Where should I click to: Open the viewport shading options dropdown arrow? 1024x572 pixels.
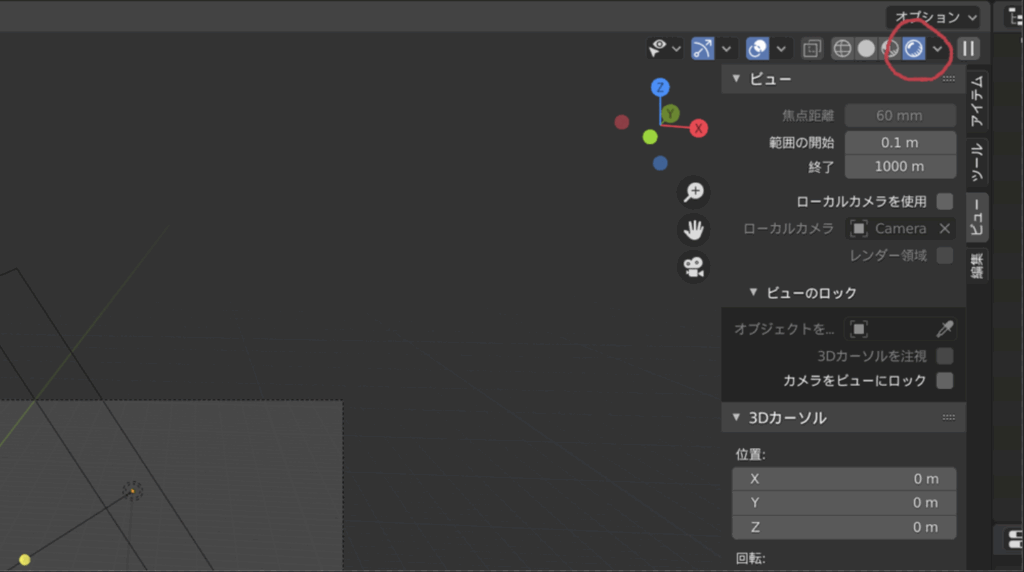point(938,48)
